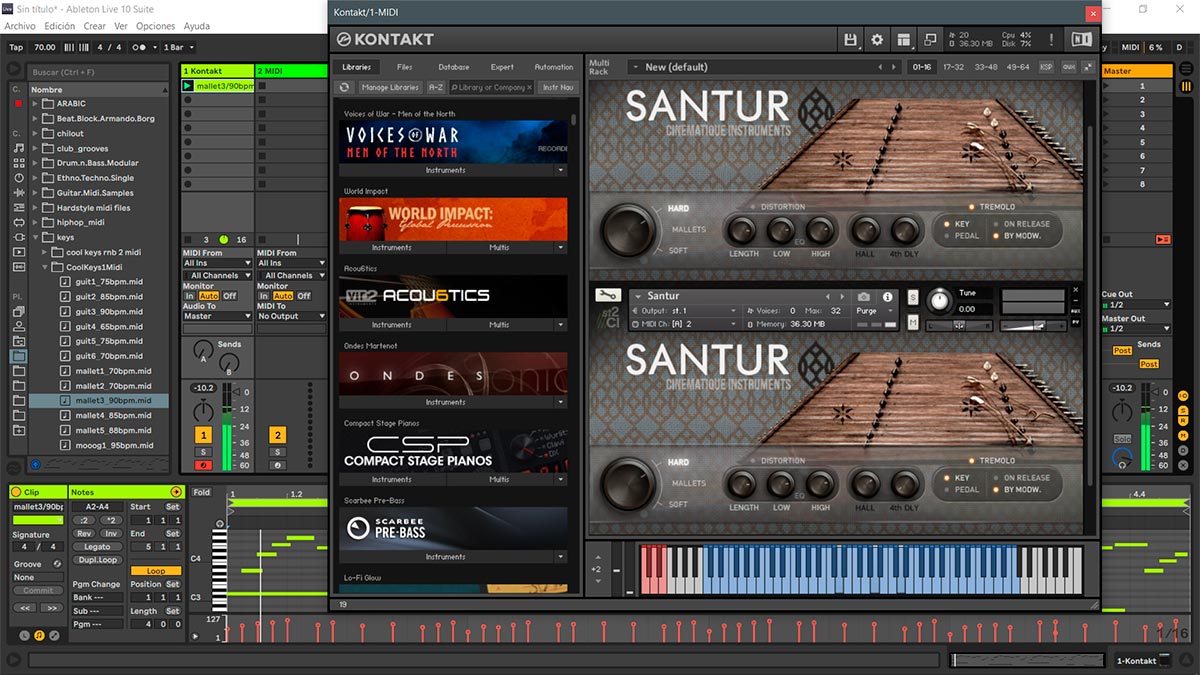
Task: Launch the mallet3/90bpm clip
Action: (188, 86)
